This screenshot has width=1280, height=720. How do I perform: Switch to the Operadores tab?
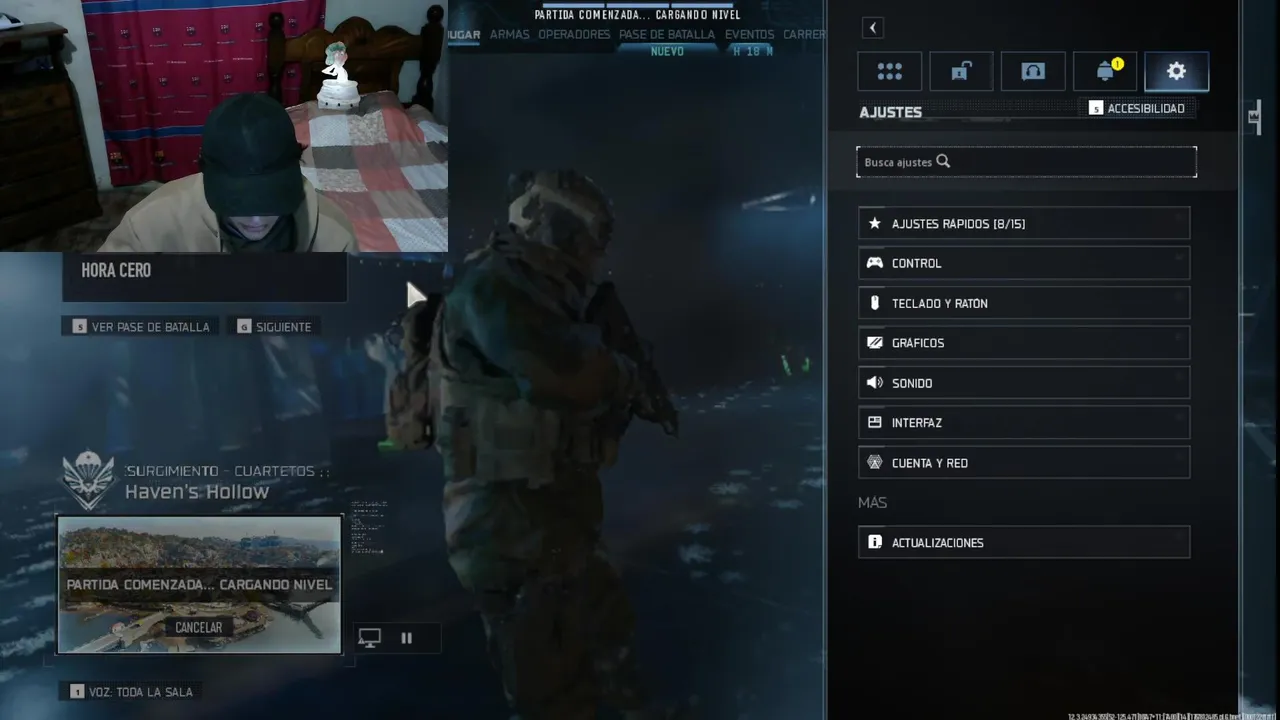pos(574,34)
